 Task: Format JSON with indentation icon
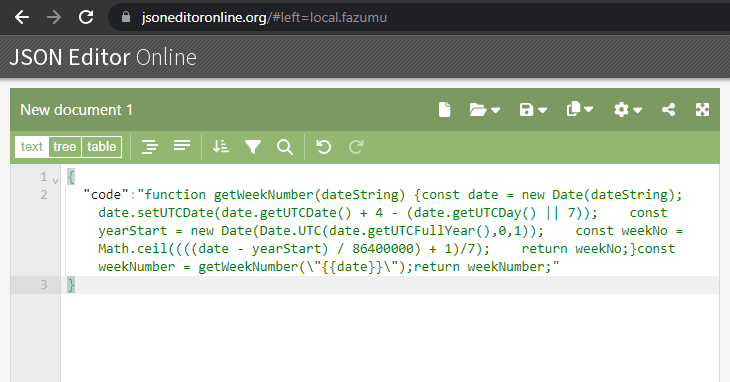point(149,147)
